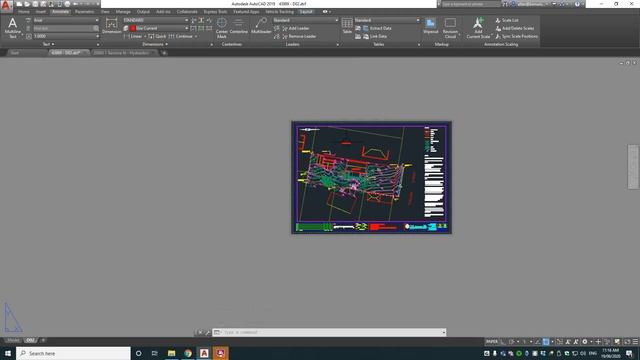640x360 pixels.
Task: Click the drawing layout sheet thumbnail
Action: click(x=371, y=178)
